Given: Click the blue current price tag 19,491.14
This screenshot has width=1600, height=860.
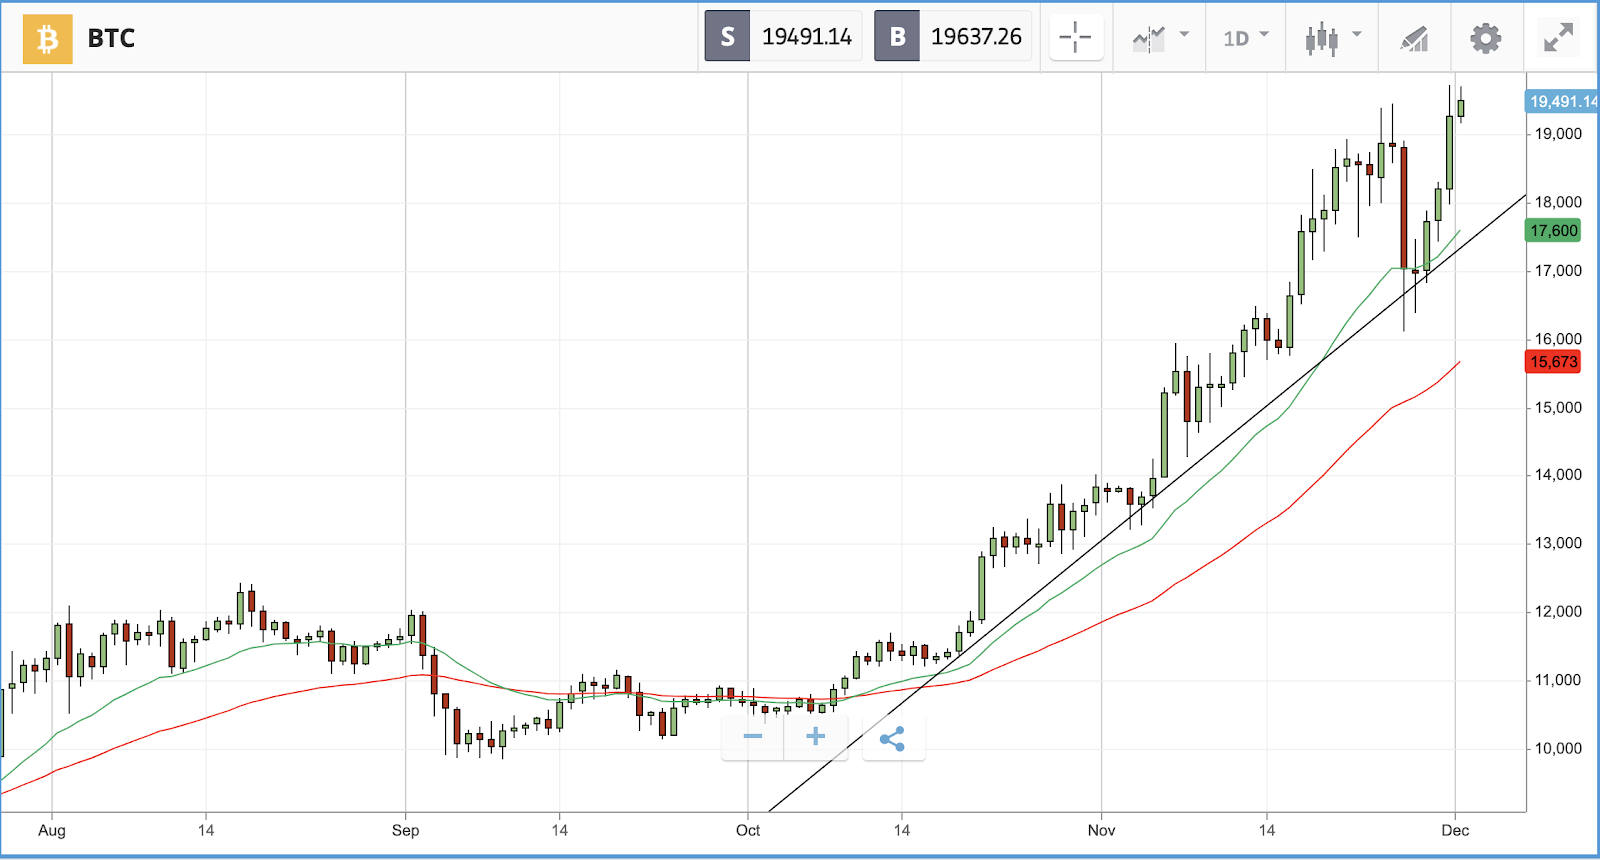Looking at the screenshot, I should point(1562,101).
